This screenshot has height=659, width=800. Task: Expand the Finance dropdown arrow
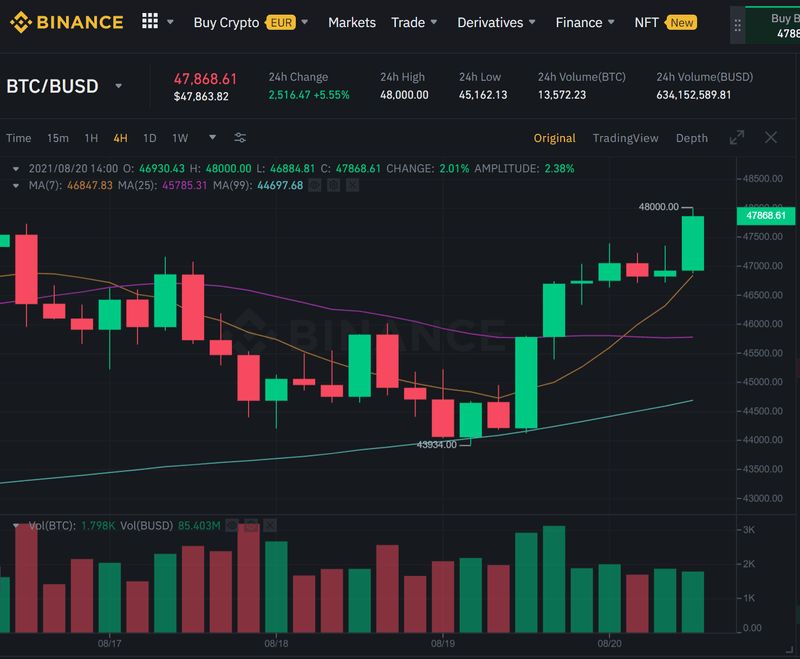611,22
